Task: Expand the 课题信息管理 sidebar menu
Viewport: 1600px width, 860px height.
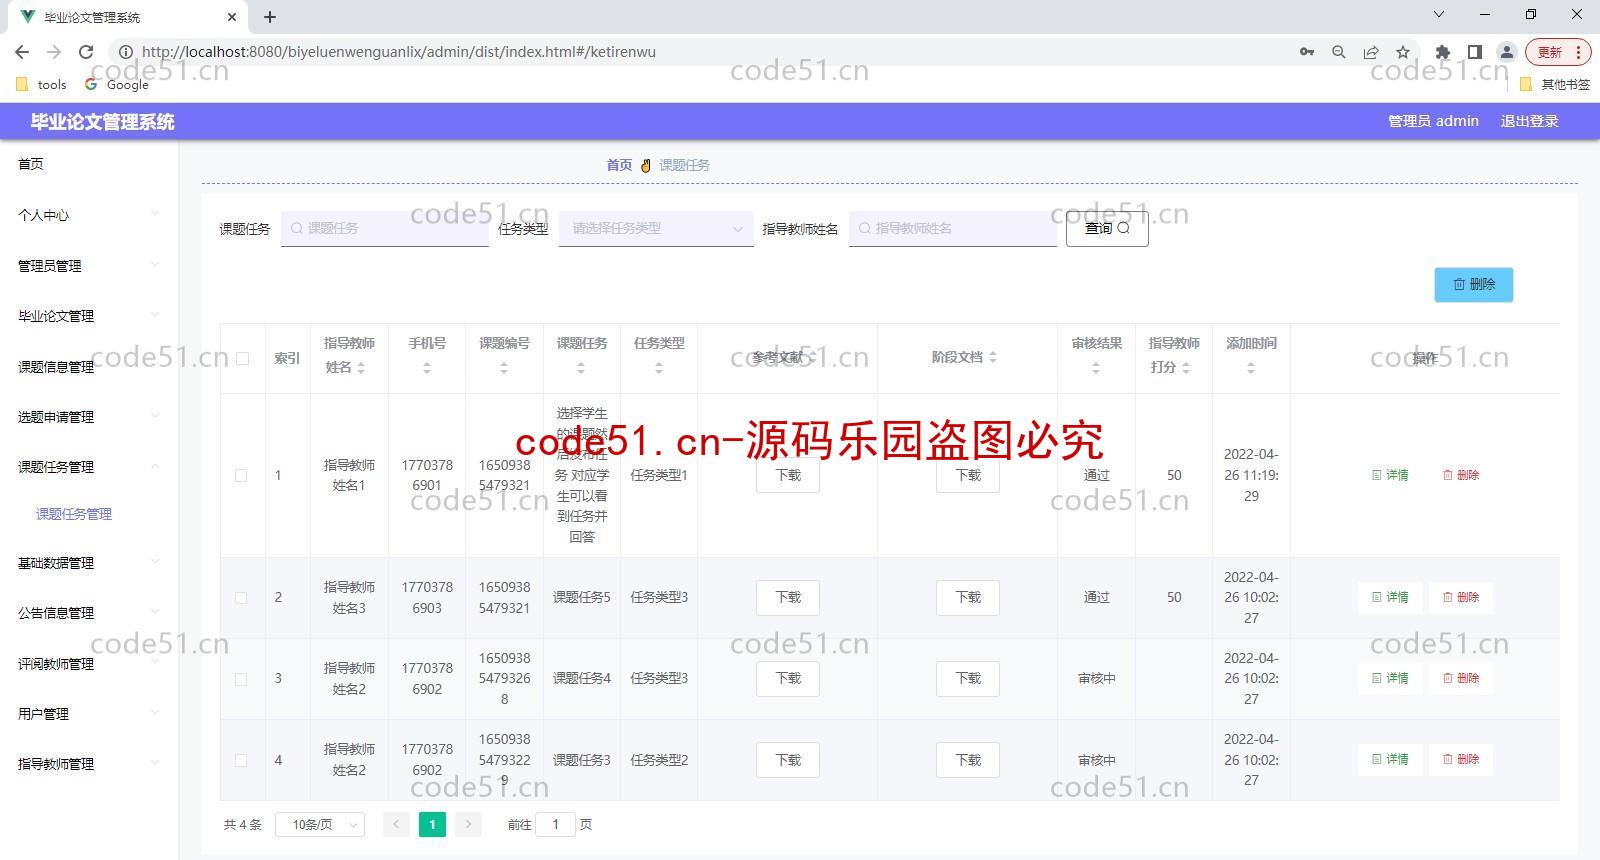Action: (89, 366)
